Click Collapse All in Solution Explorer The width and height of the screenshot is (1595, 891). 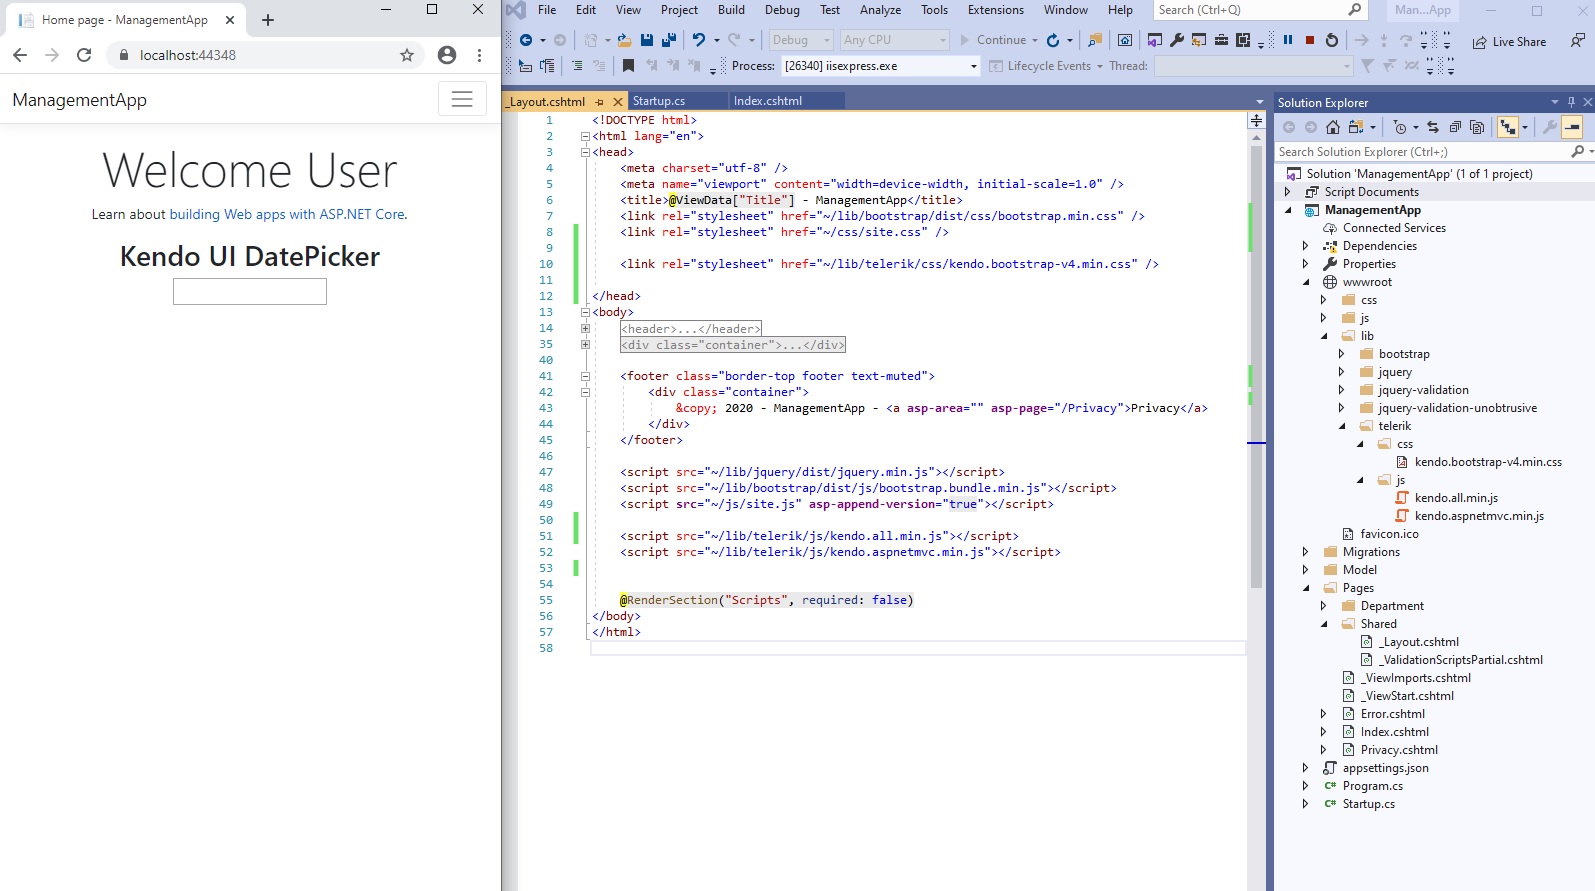coord(1455,127)
